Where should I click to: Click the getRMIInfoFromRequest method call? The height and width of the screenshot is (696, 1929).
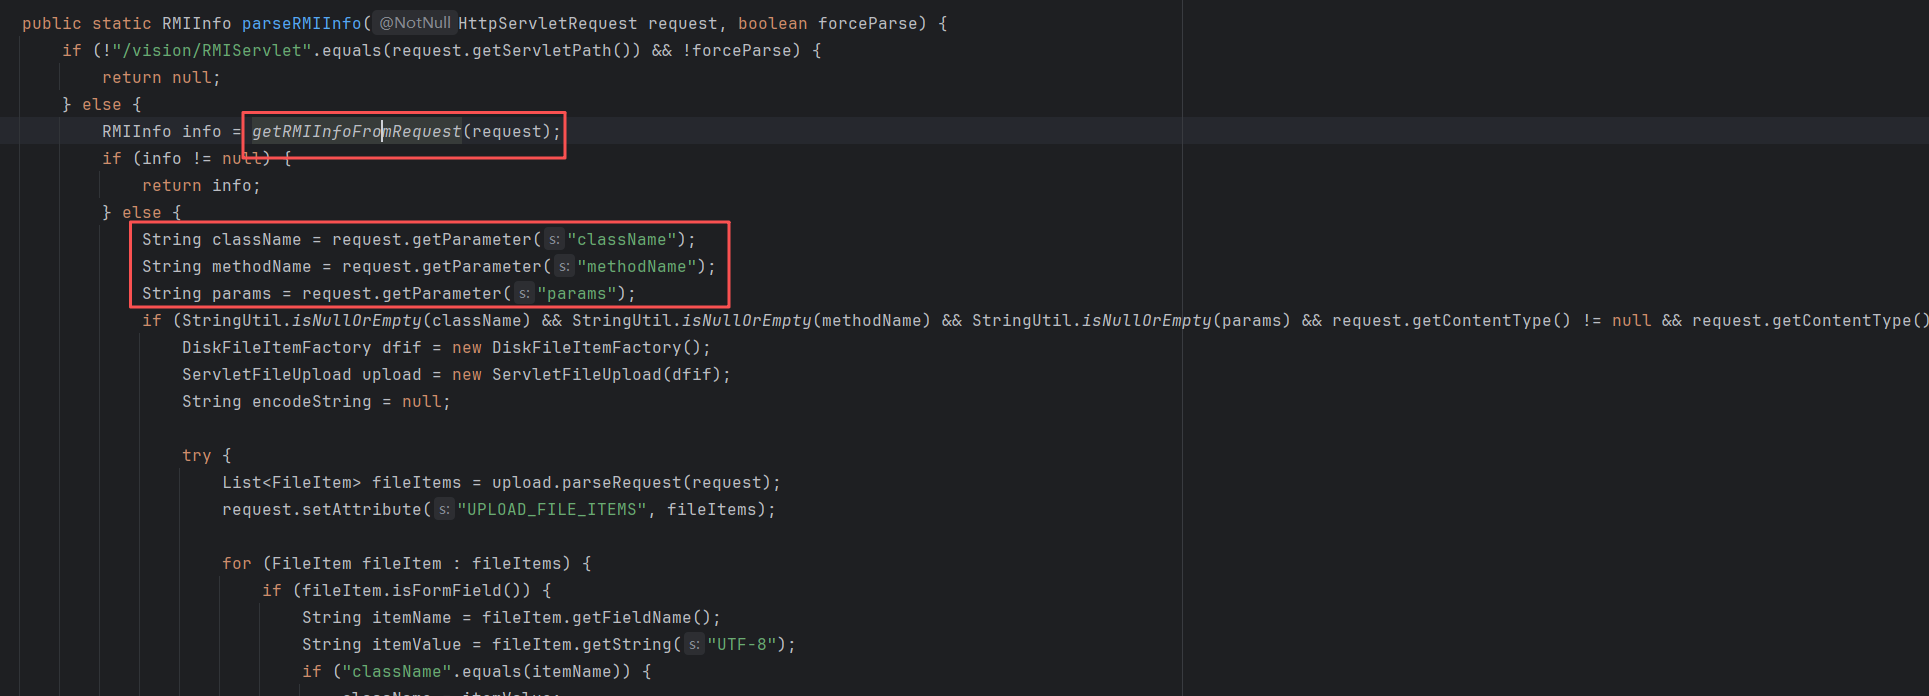pyautogui.click(x=356, y=132)
